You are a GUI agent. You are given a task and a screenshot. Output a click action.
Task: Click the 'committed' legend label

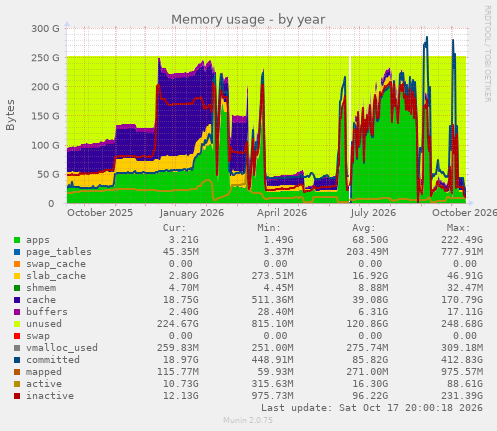tap(53, 360)
